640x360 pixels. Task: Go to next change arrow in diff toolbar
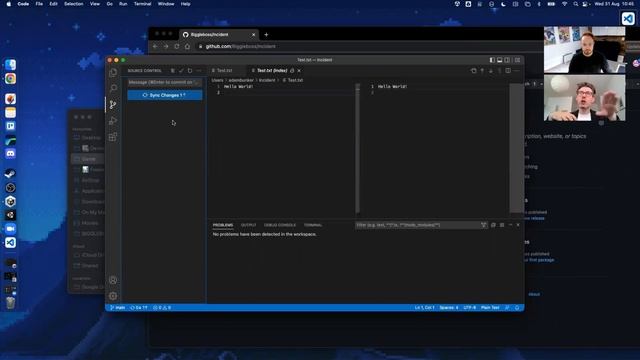click(x=491, y=71)
